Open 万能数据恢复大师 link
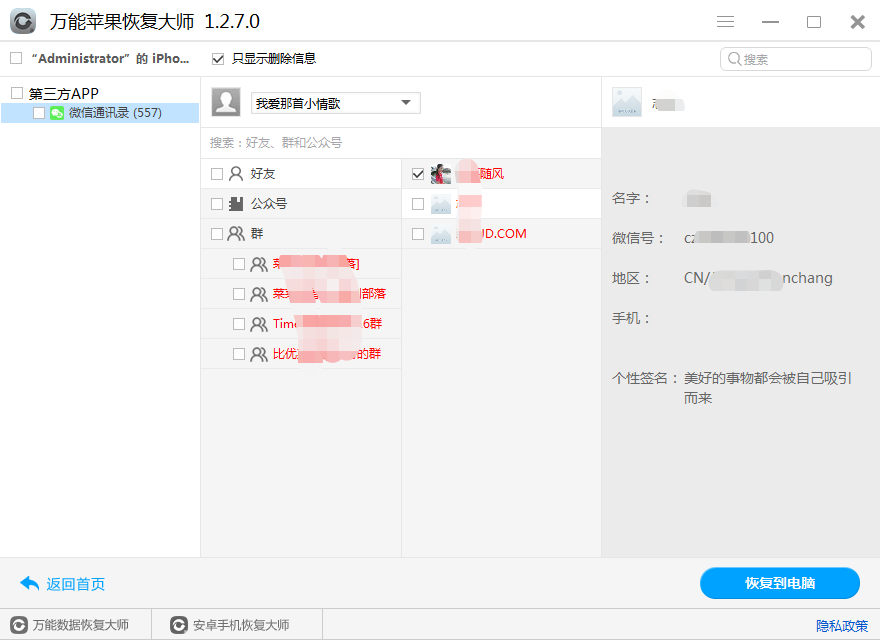Image resolution: width=880 pixels, height=640 pixels. pos(80,625)
